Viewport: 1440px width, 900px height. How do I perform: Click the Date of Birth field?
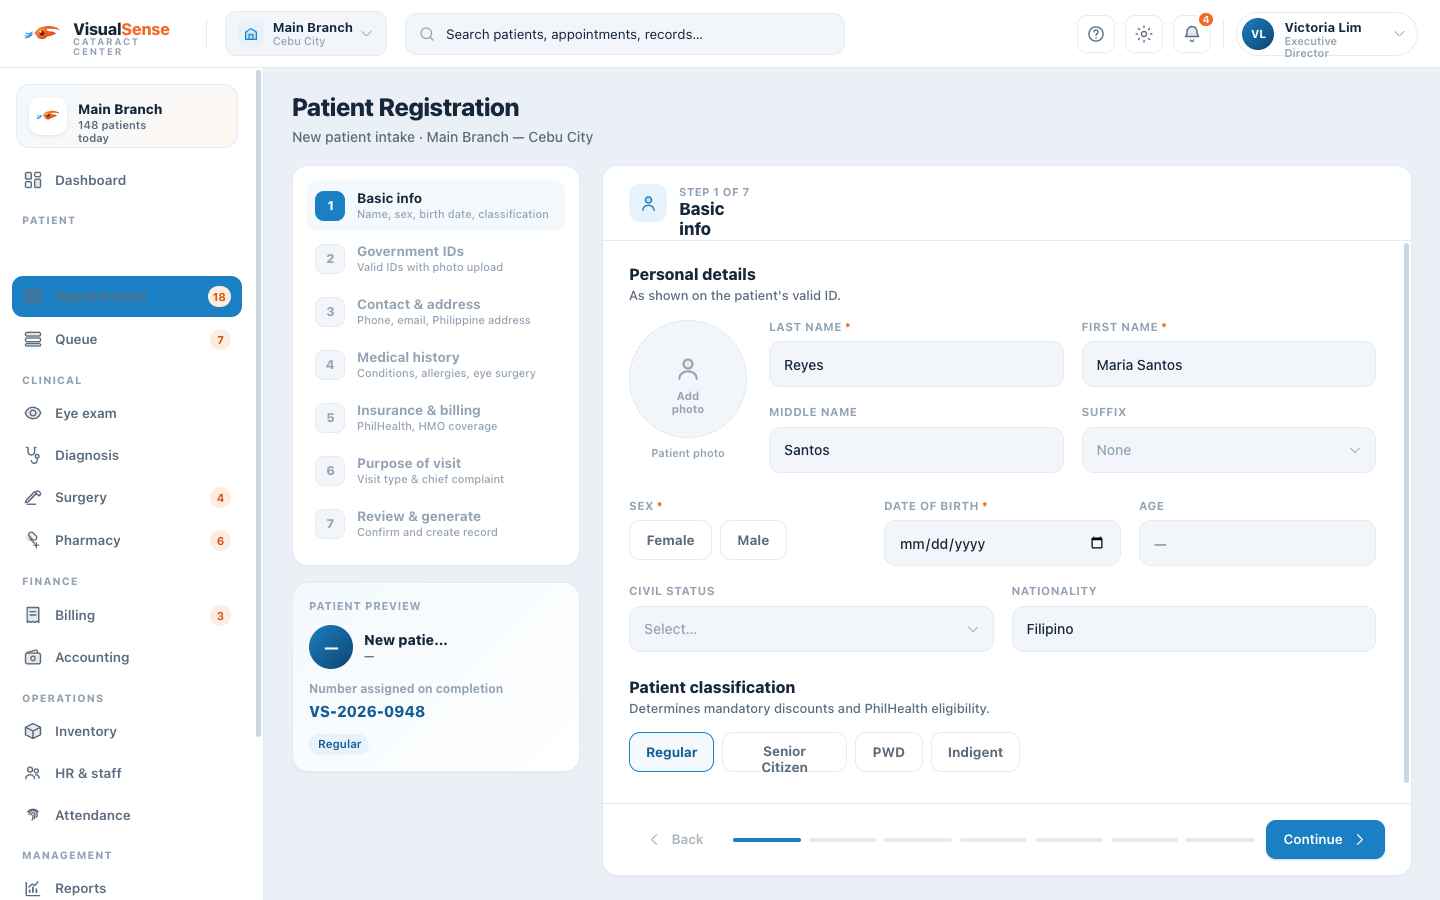1002,543
